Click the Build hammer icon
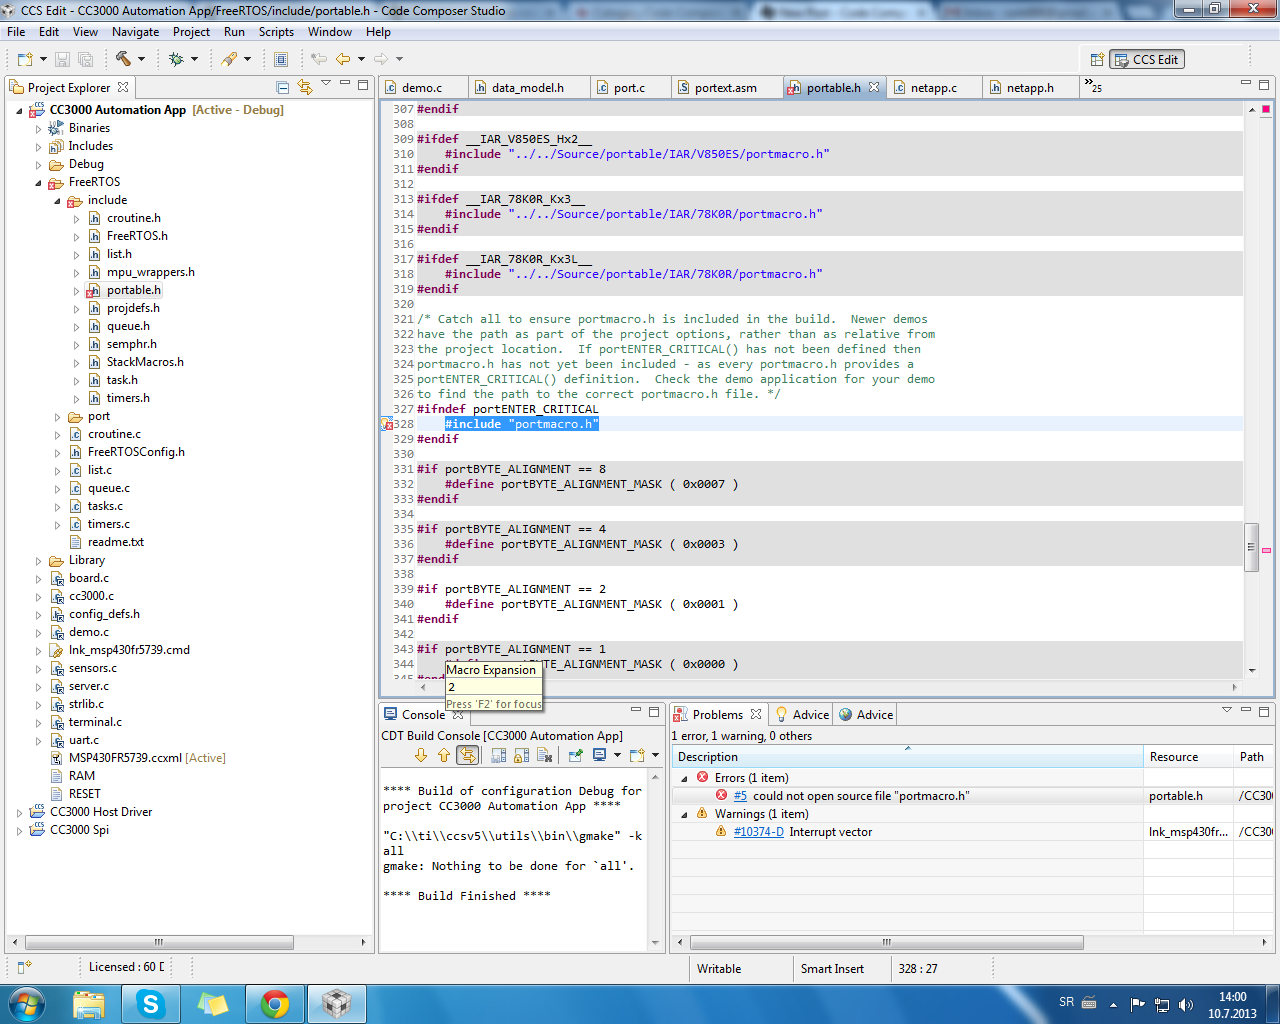1280x1024 pixels. (x=123, y=60)
